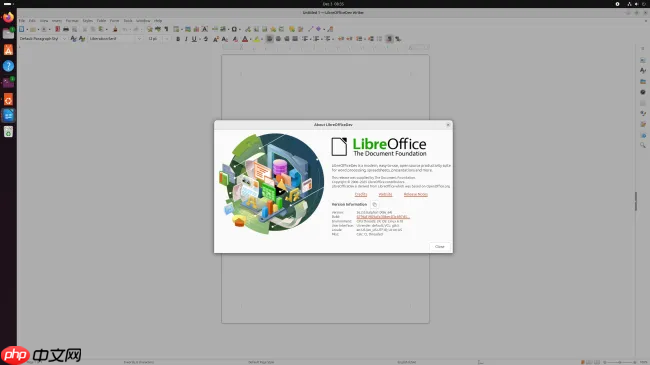Expand the Basic Shapes dropdown arrow
This screenshot has height=365, width=650.
324,29
